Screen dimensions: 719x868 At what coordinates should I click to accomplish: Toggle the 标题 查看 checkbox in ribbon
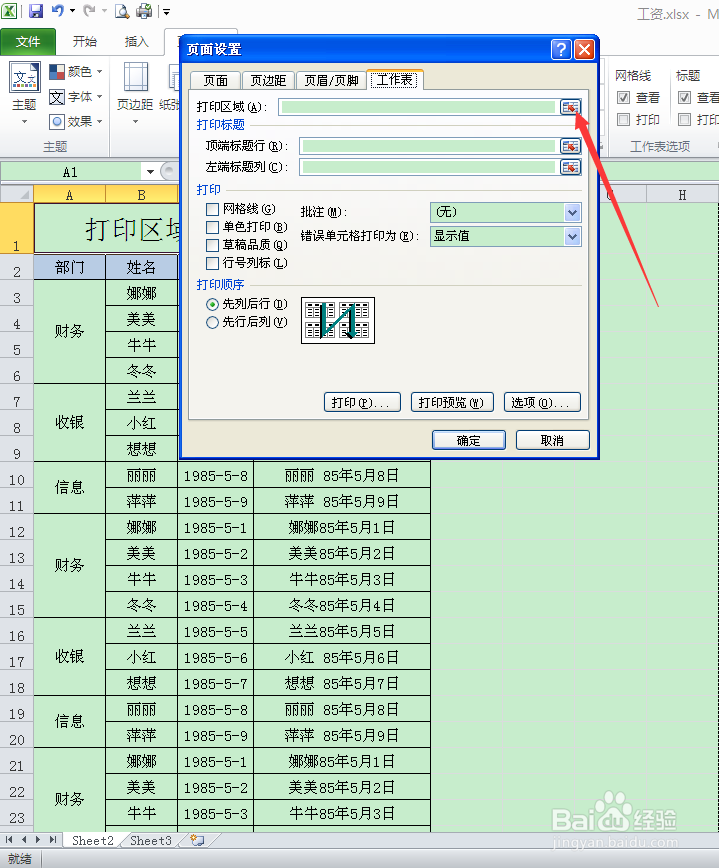[x=685, y=98]
